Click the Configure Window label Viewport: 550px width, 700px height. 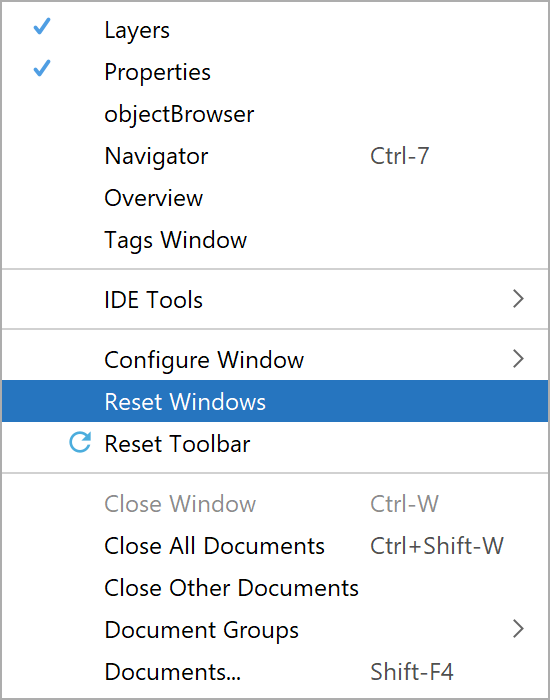204,360
